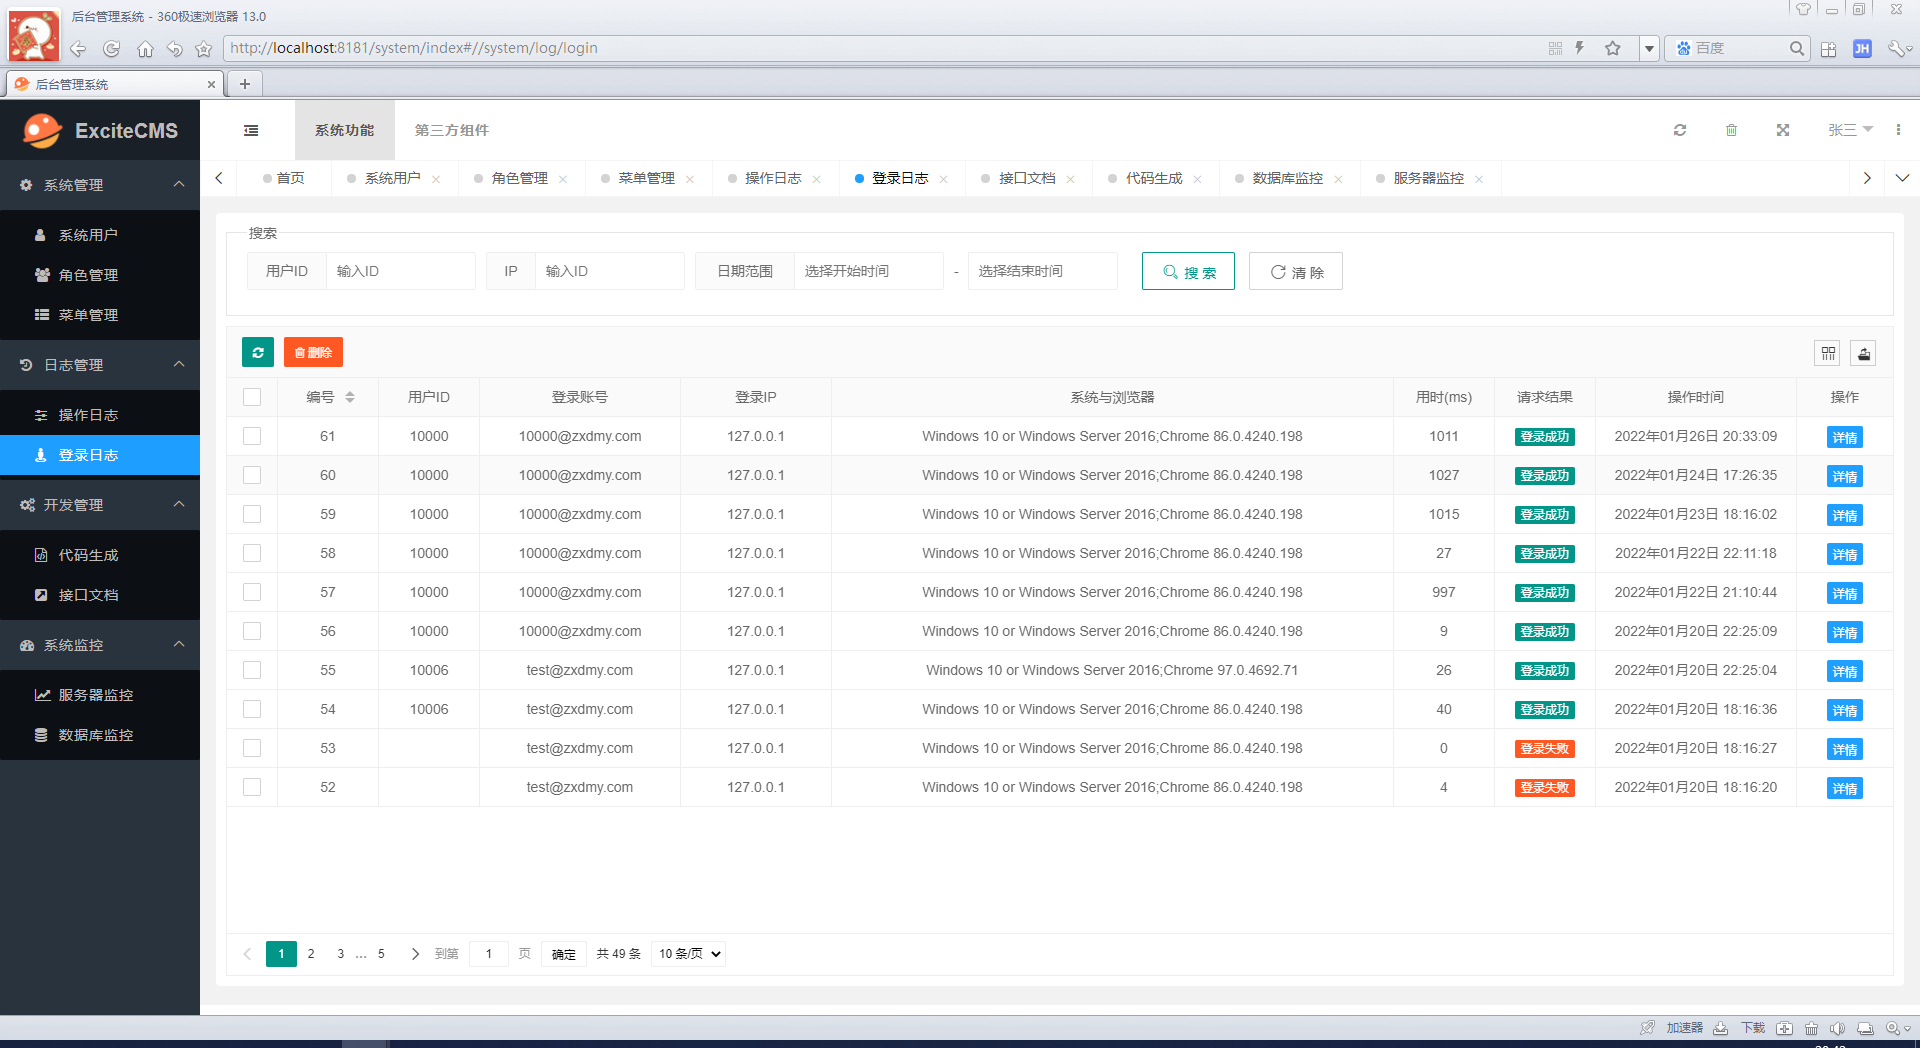The image size is (1920, 1048).
Task: Click the green refresh icon above the table
Action: (257, 352)
